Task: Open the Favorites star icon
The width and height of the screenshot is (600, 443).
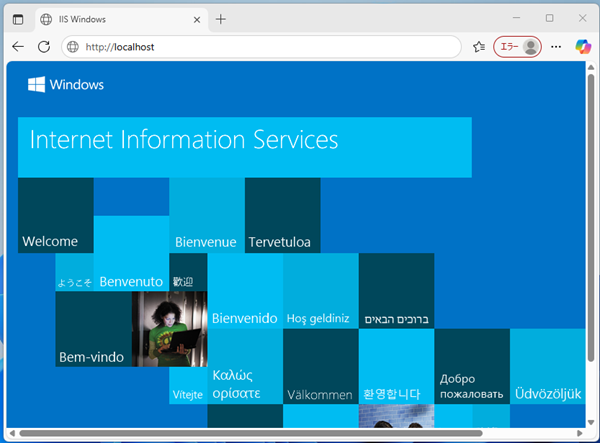Action: coord(479,47)
